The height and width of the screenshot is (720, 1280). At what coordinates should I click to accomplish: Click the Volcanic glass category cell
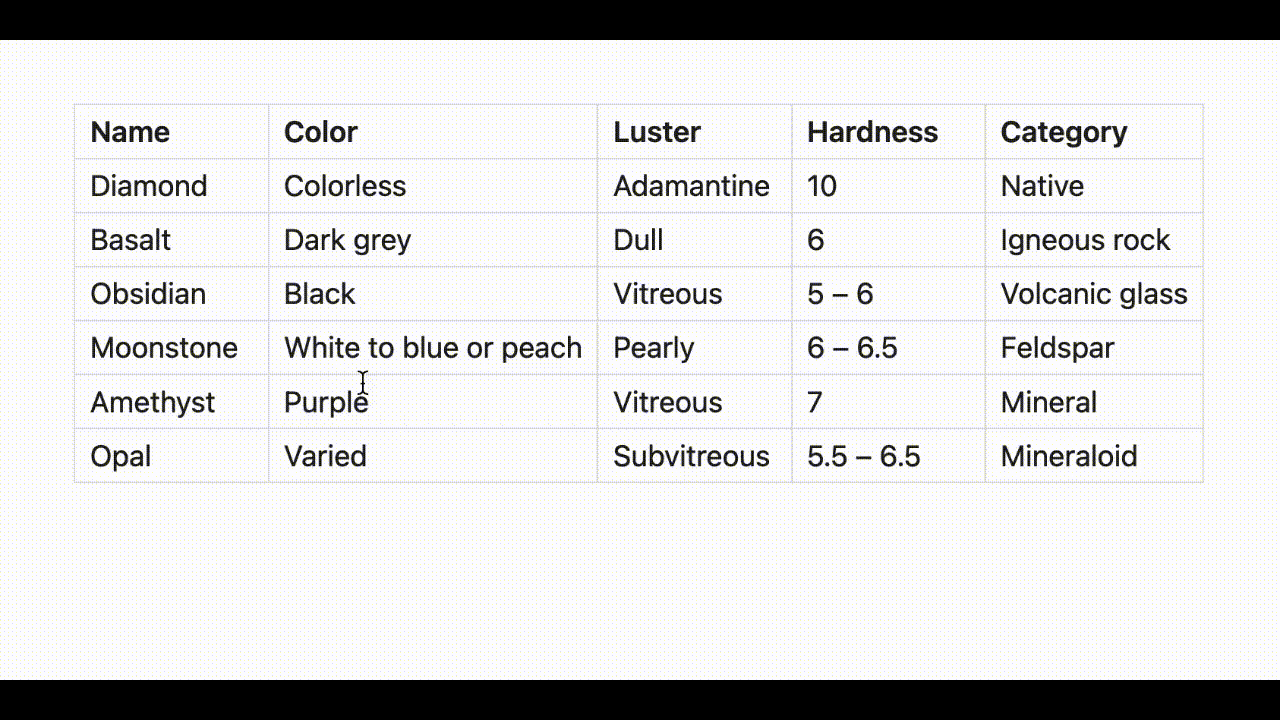coord(1094,294)
